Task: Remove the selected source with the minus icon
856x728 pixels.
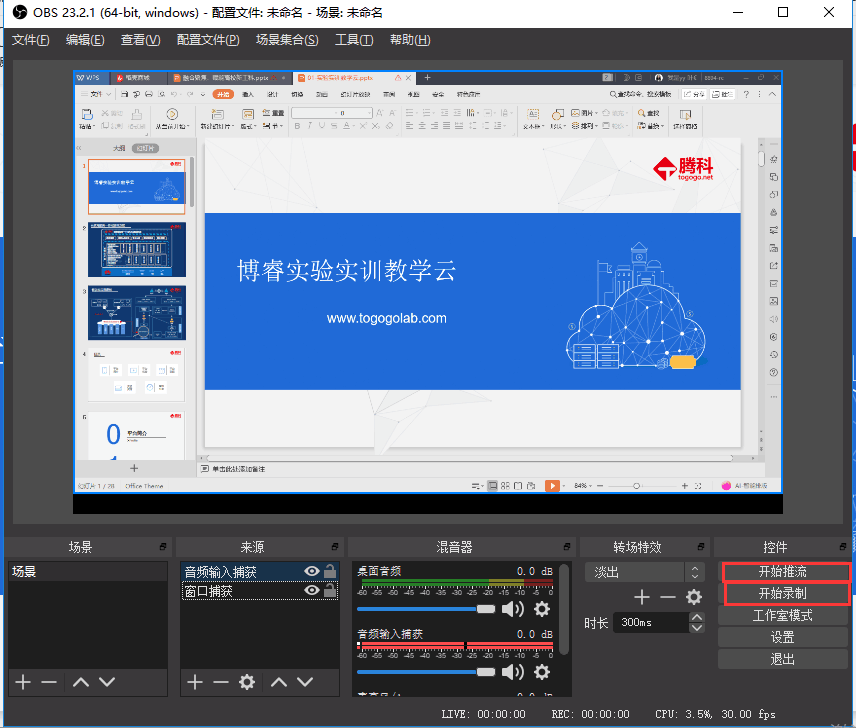Action: [221, 682]
